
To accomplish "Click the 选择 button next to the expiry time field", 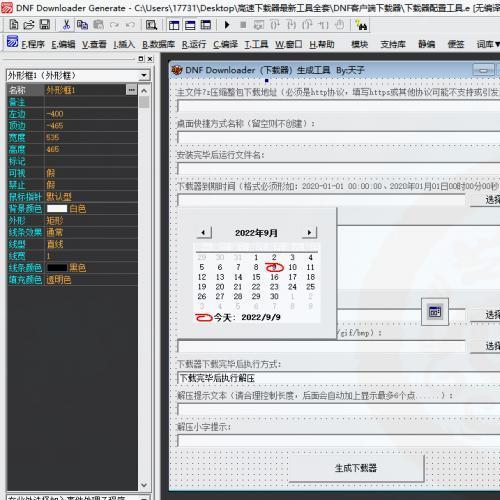I will pyautogui.click(x=485, y=200).
